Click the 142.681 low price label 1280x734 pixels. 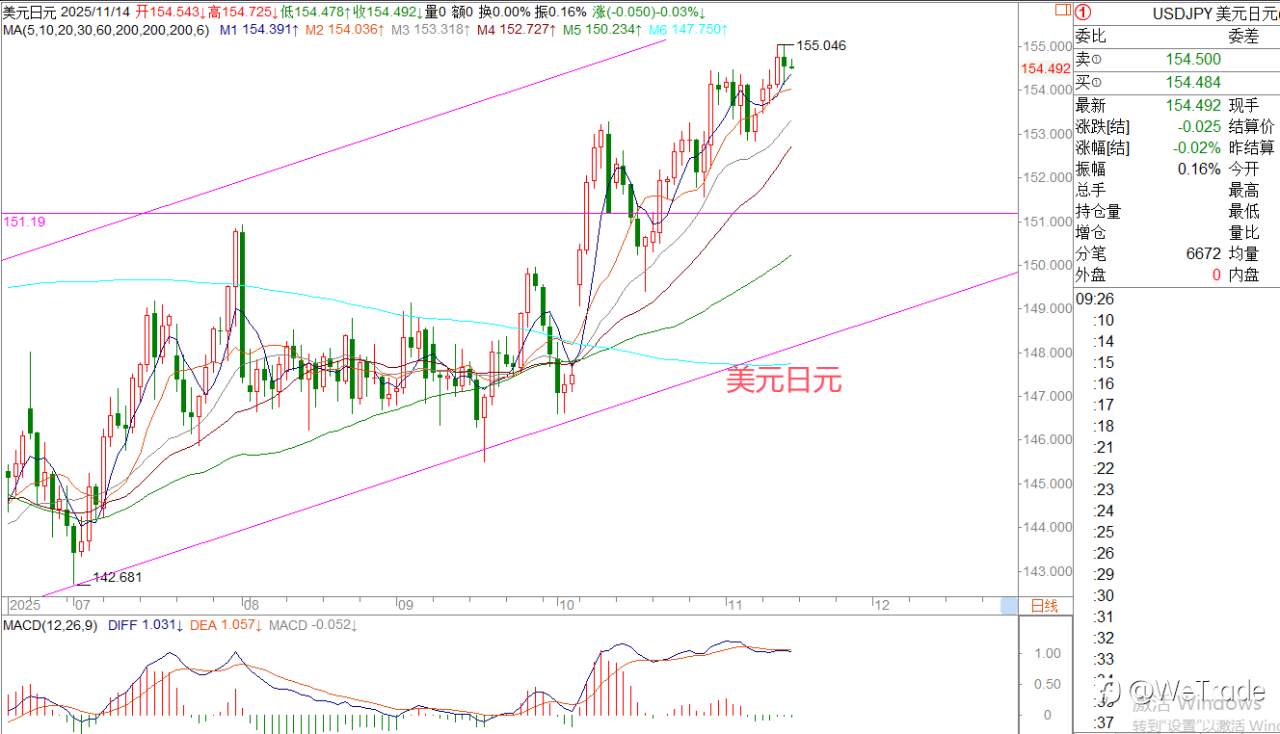pyautogui.click(x=118, y=577)
